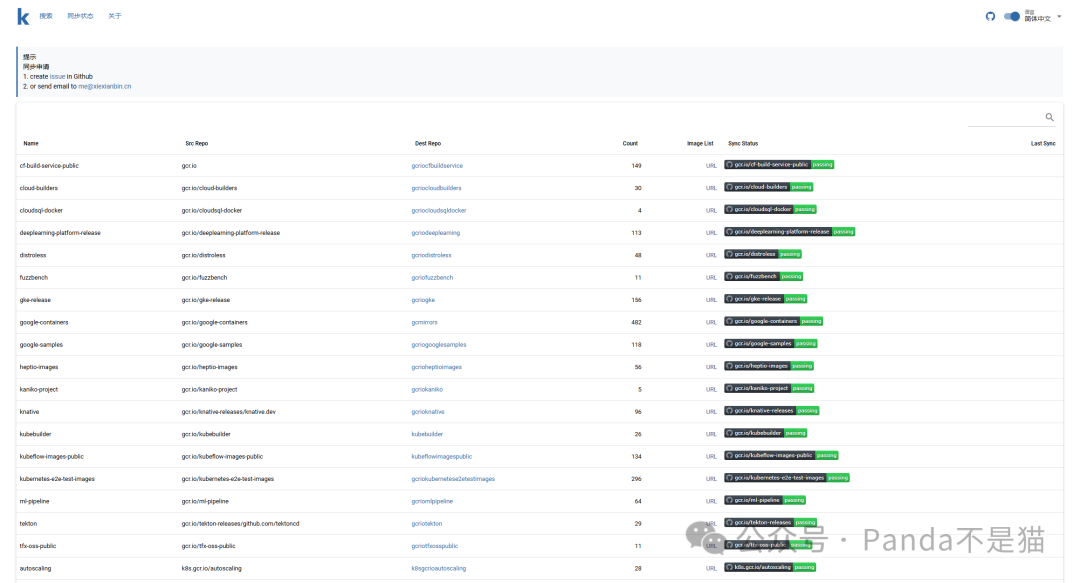This screenshot has height=583, width=1080.
Task: Open k8sgcrioautoscaling dest repo link
Action: [x=439, y=569]
